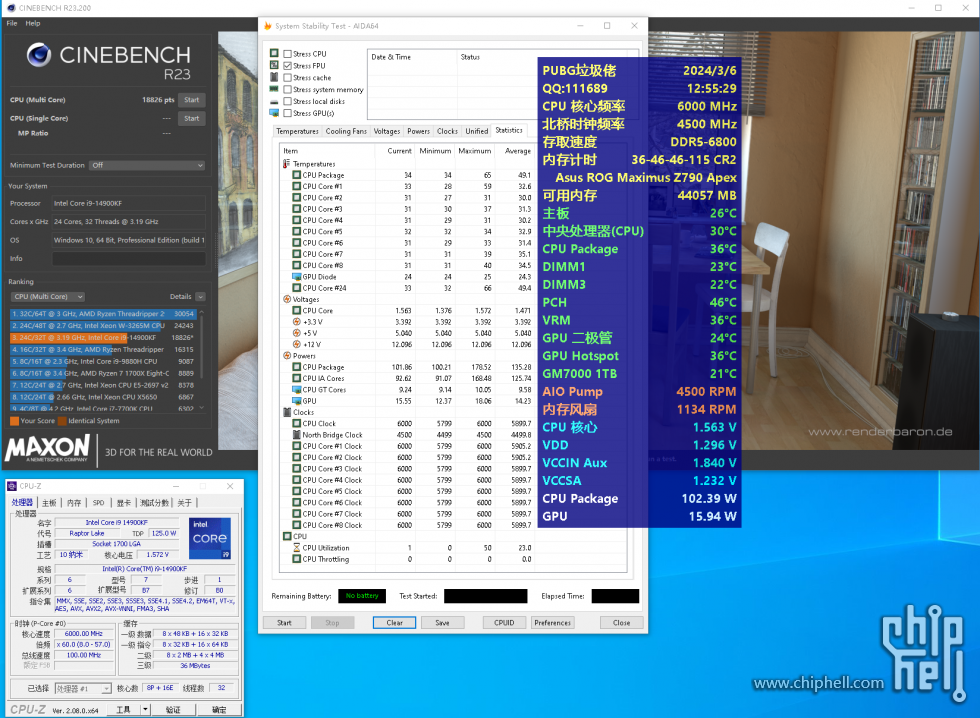Click the Identical System legend swatch
The width and height of the screenshot is (980, 718).
pos(62,421)
